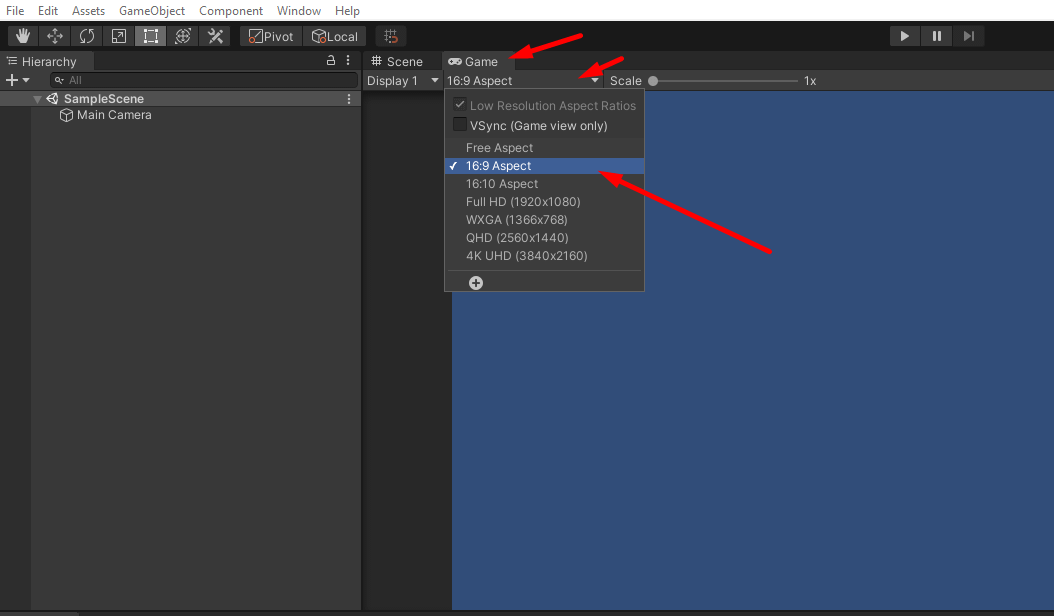This screenshot has height=616, width=1054.
Task: Open the create object plus dropdown
Action: click(x=17, y=80)
